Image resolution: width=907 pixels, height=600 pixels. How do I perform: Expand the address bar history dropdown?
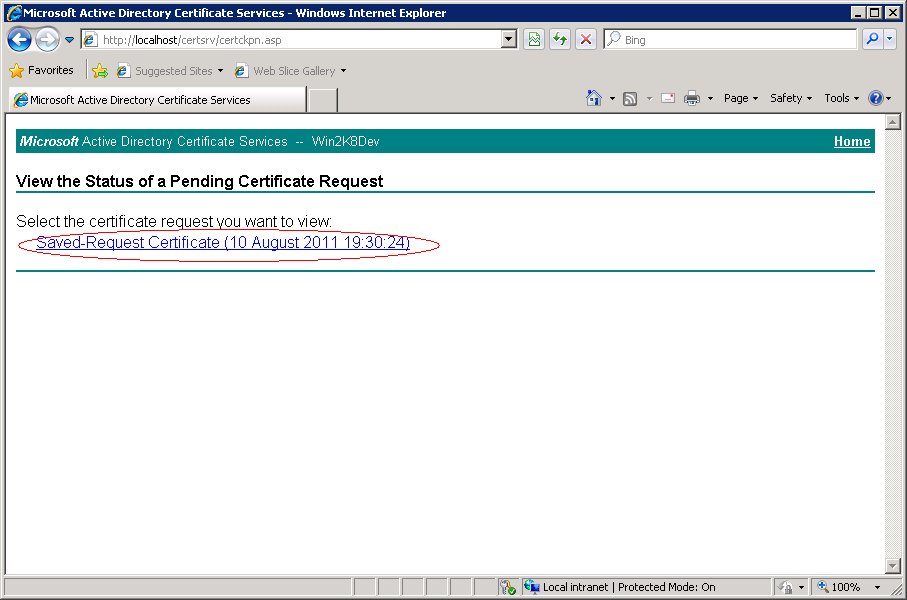(509, 39)
